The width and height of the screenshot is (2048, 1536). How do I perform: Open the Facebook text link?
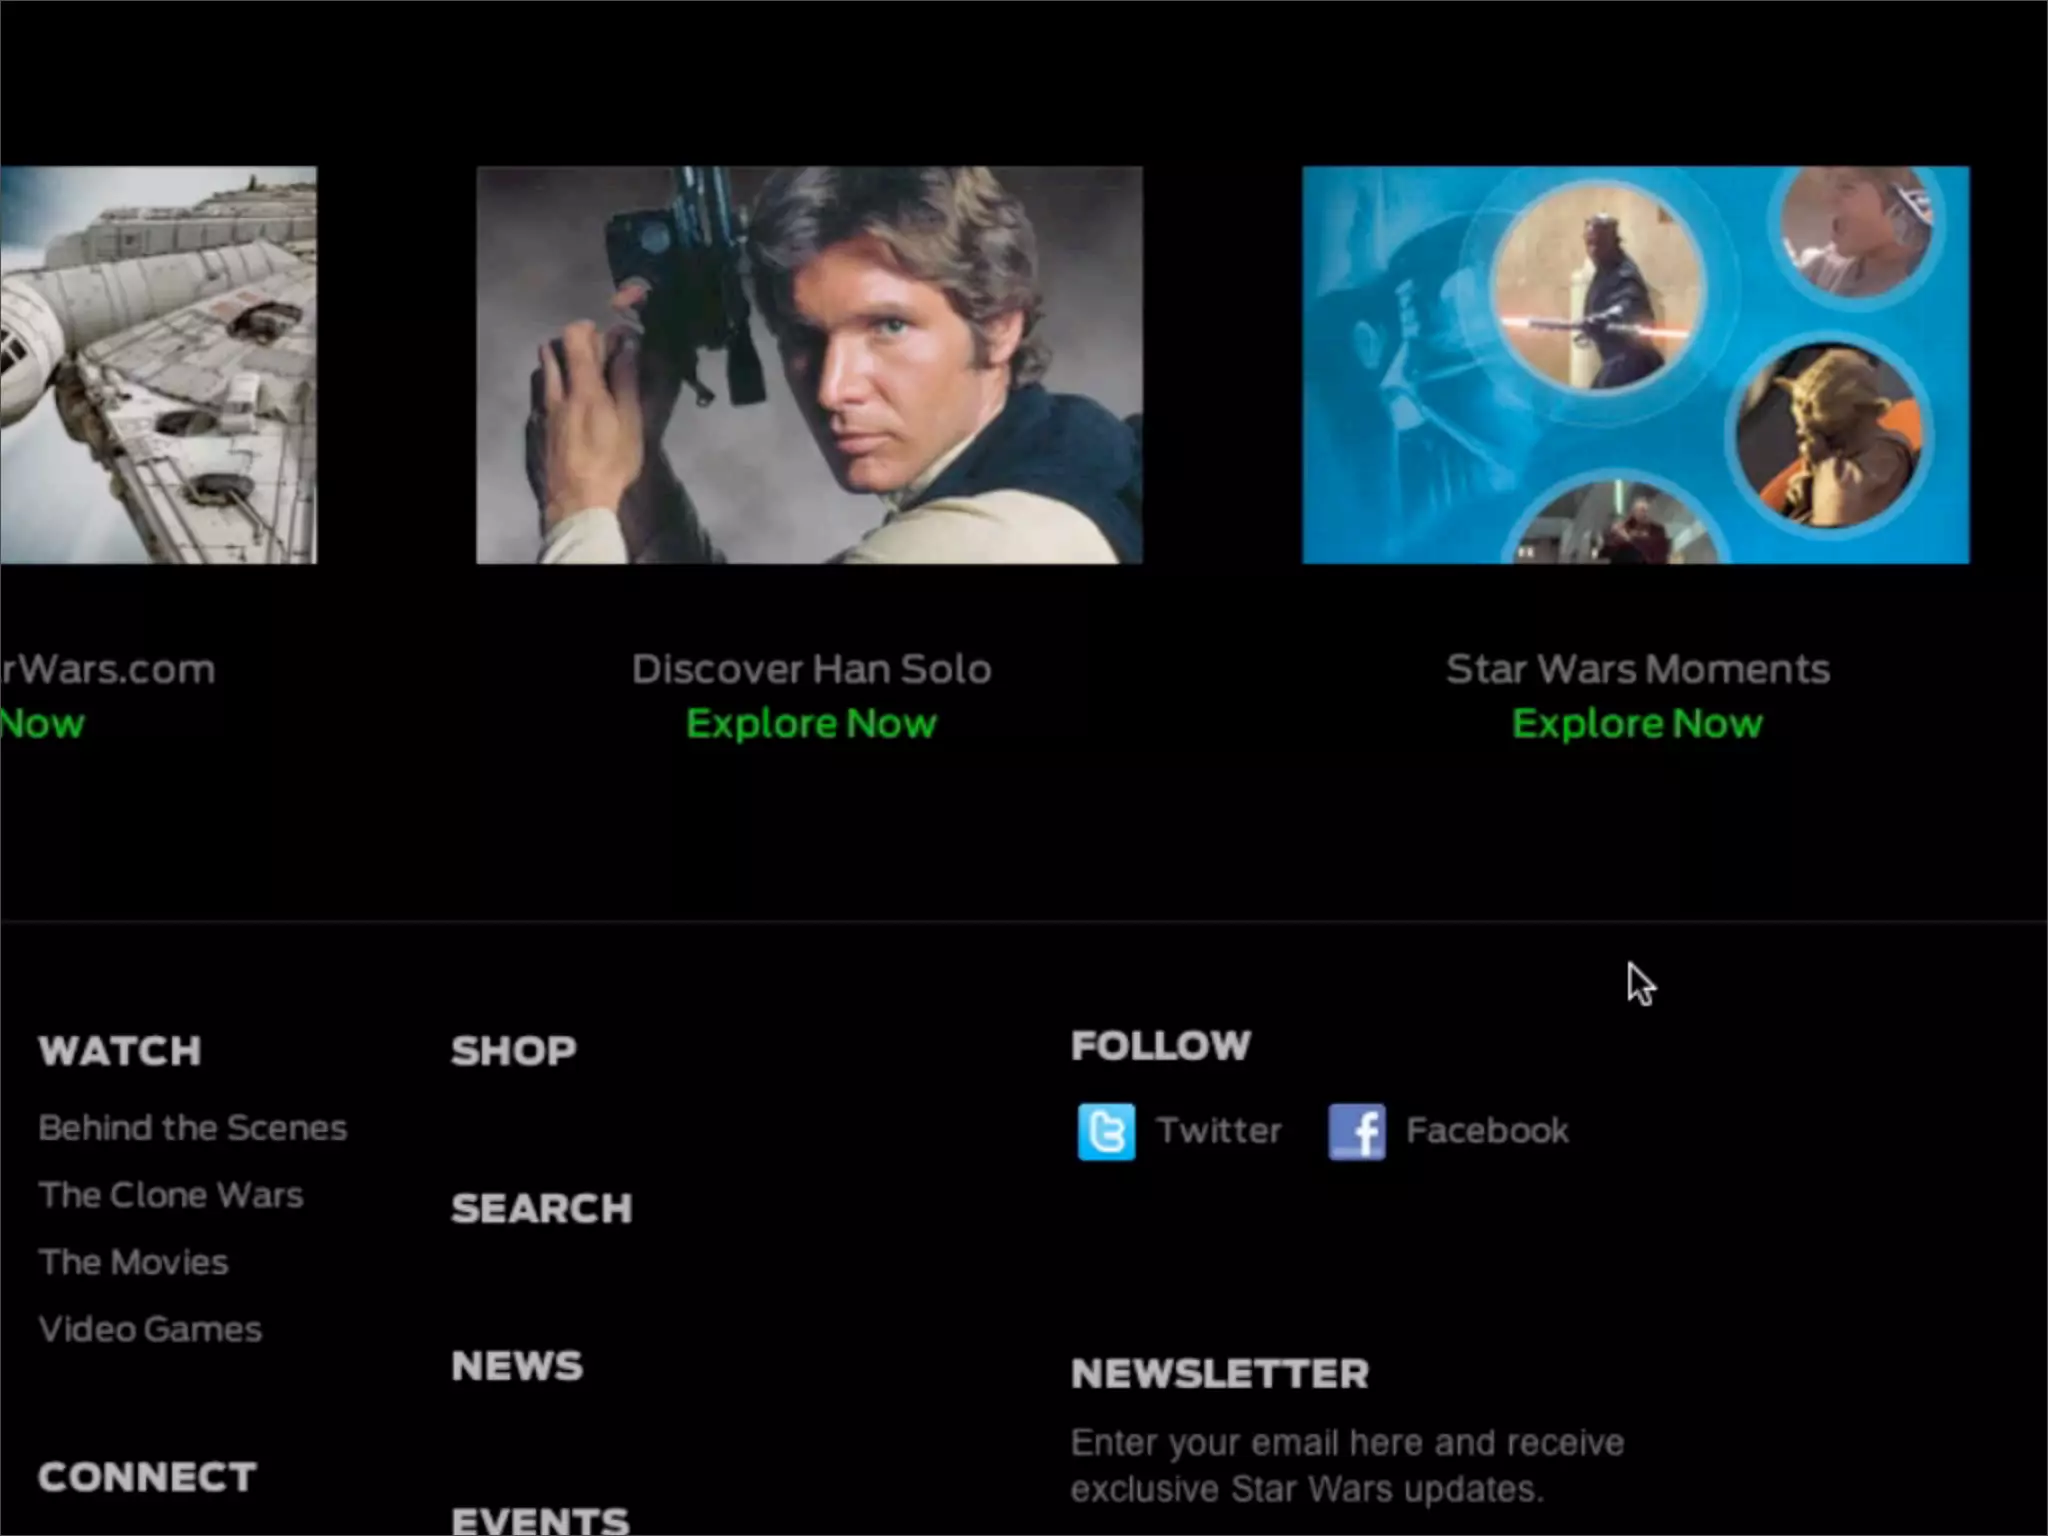pyautogui.click(x=1487, y=1131)
